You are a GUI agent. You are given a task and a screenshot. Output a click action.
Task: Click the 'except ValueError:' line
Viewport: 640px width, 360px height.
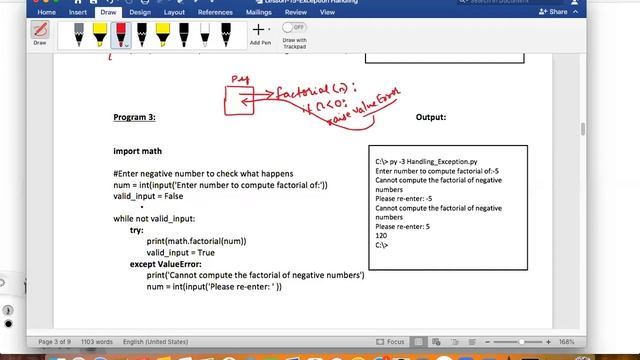pyautogui.click(x=166, y=264)
